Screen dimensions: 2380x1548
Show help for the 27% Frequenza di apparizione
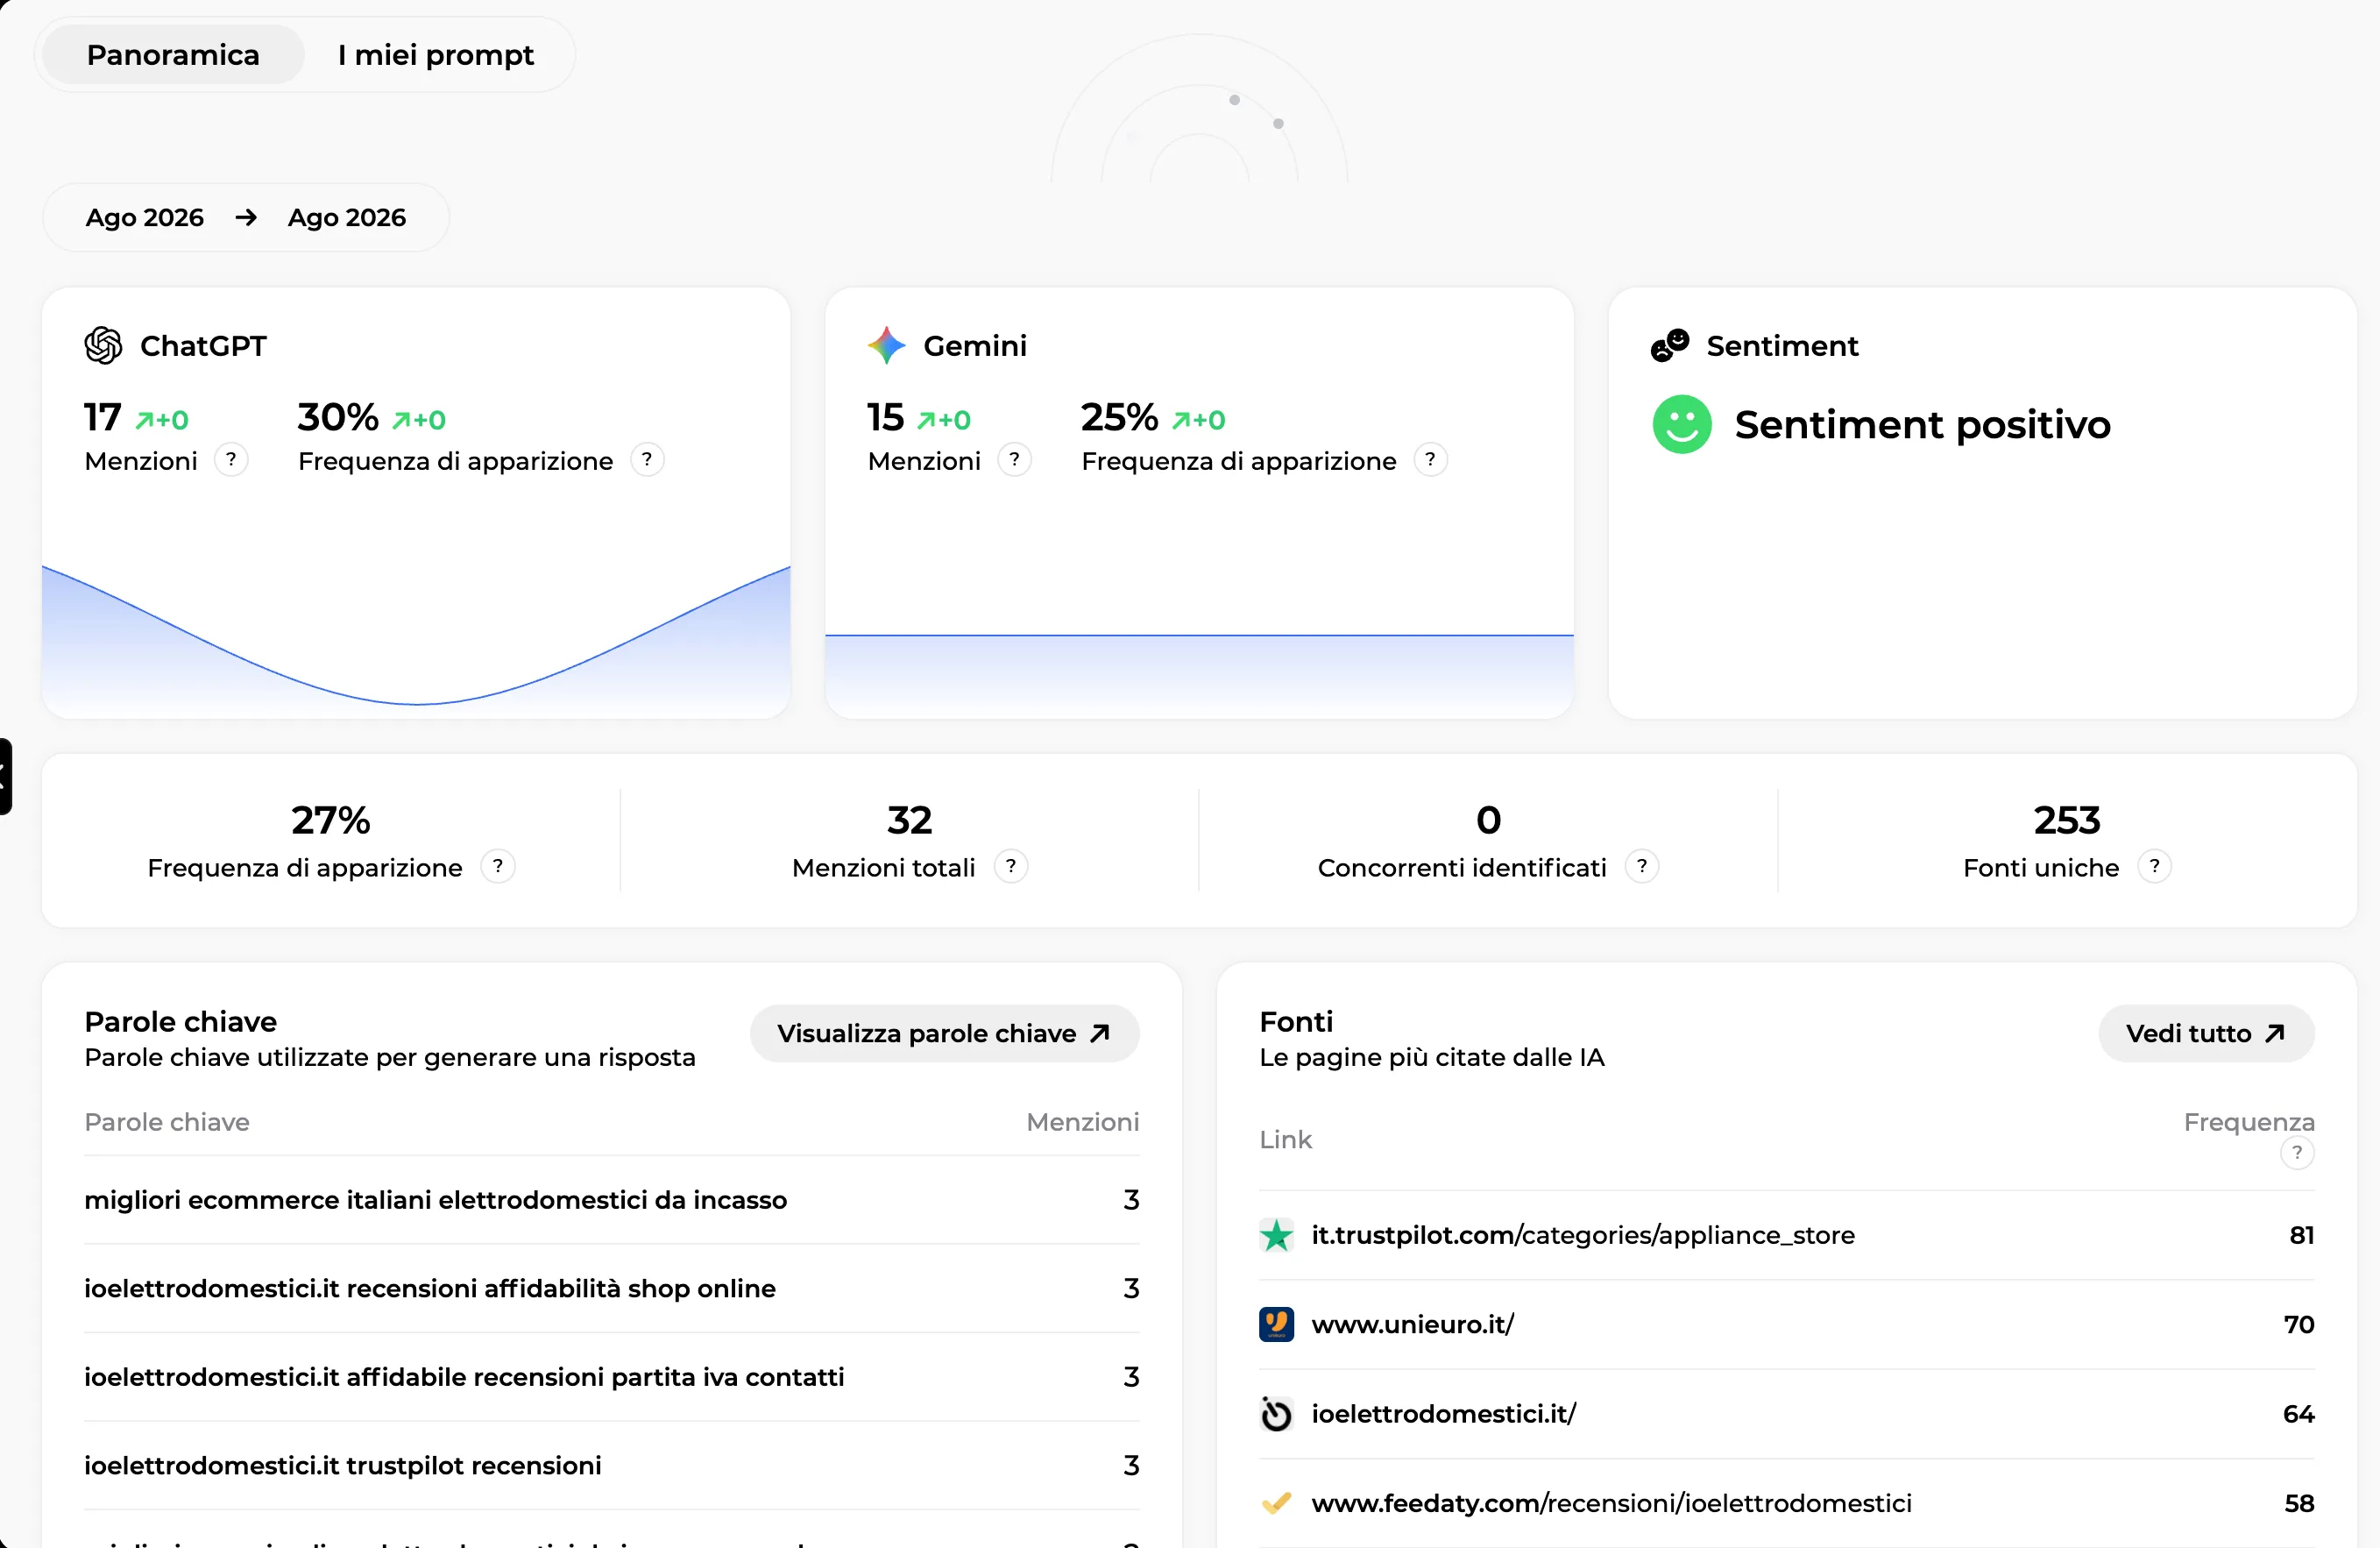[x=498, y=866]
